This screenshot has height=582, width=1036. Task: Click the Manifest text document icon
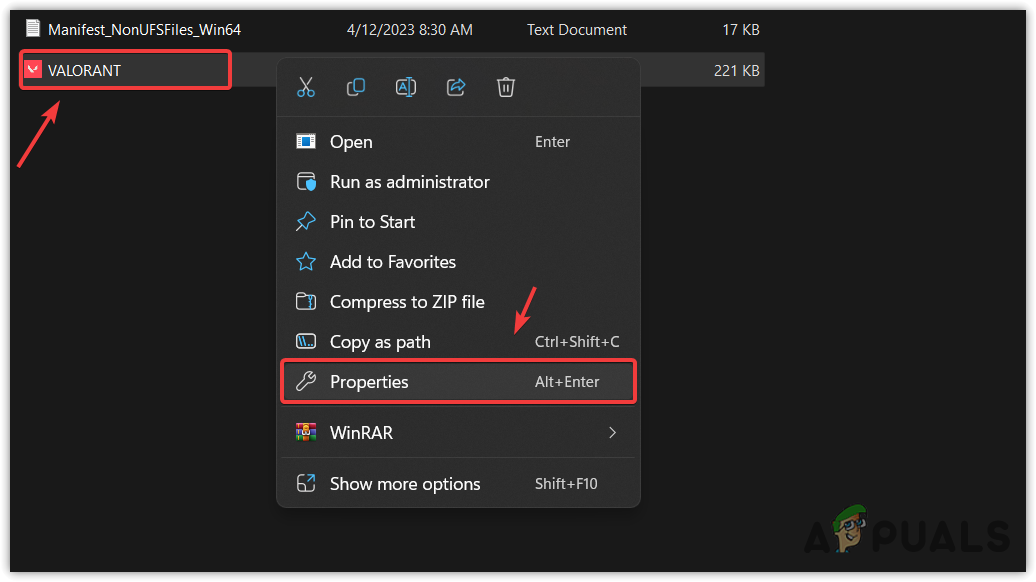point(33,28)
